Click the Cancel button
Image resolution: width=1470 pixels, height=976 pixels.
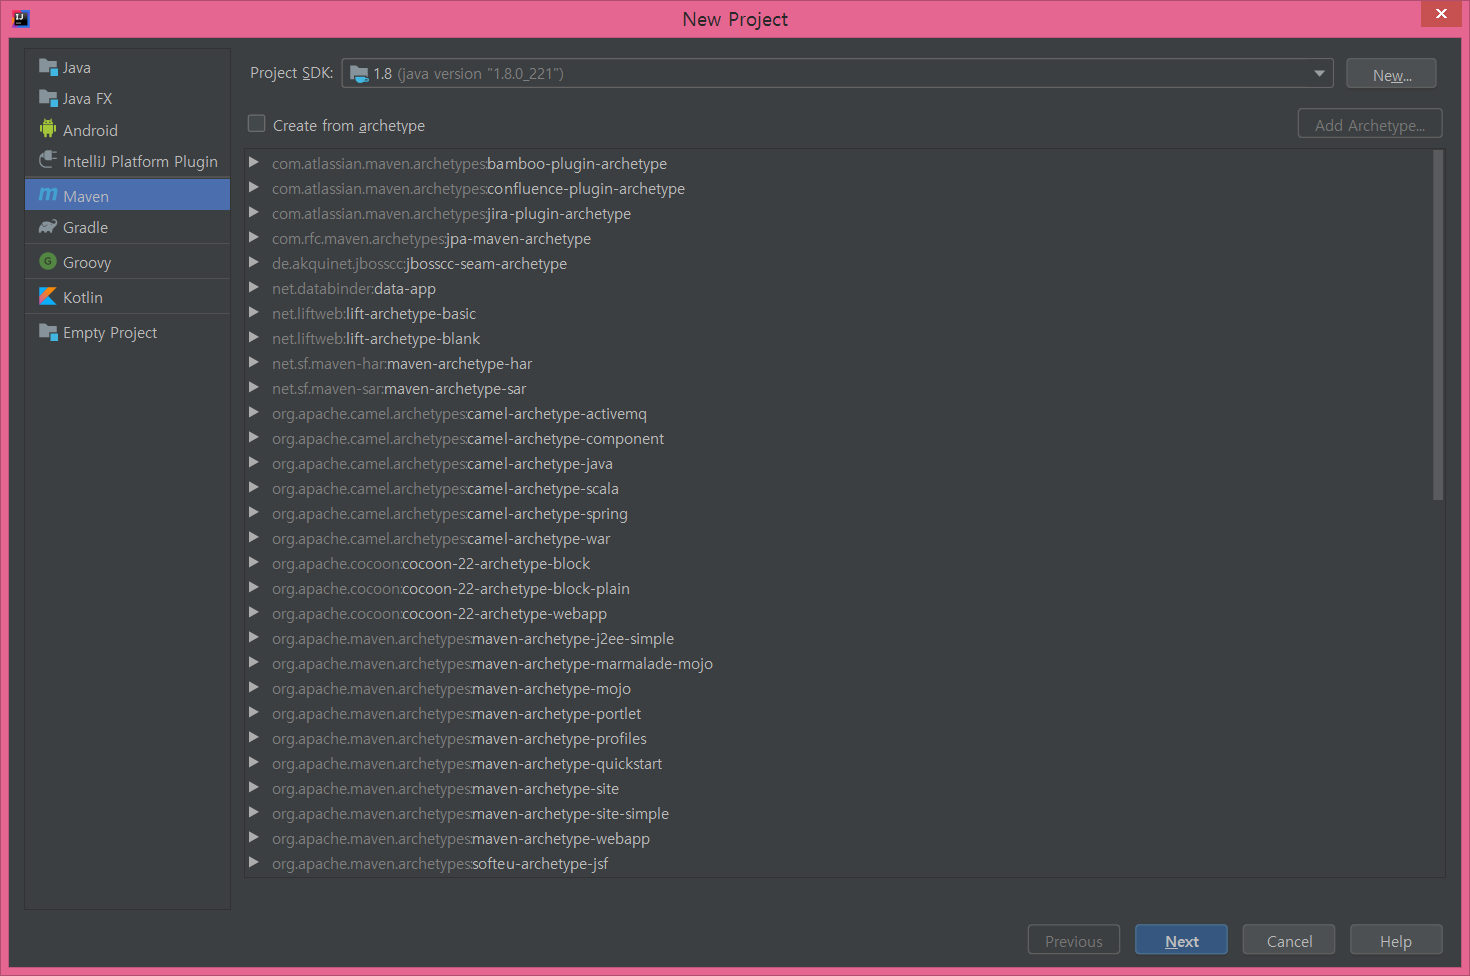[1288, 940]
